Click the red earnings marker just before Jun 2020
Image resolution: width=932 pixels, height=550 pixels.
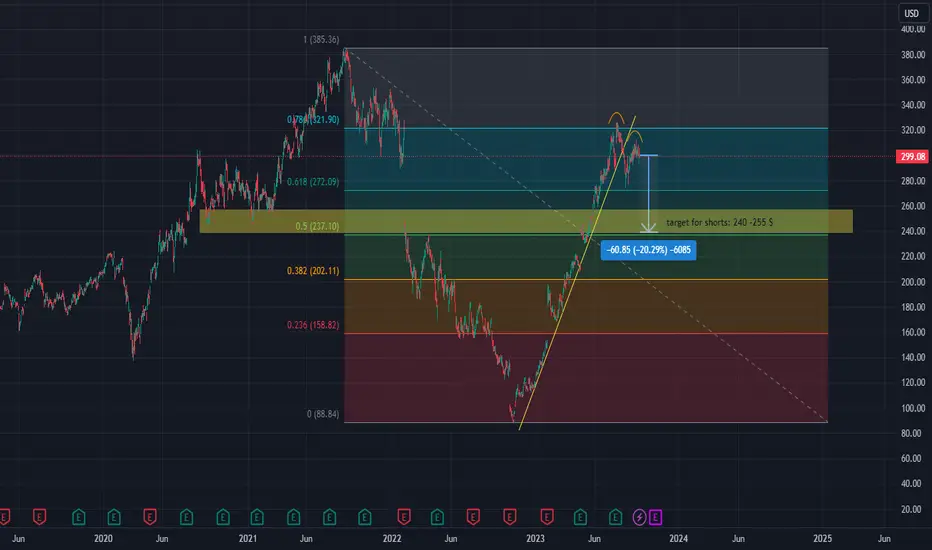(x=150, y=517)
